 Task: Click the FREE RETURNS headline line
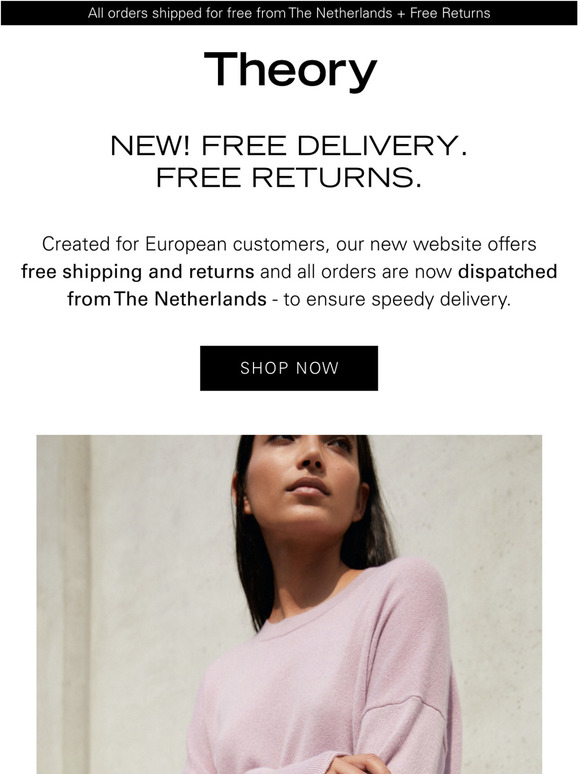tap(289, 178)
